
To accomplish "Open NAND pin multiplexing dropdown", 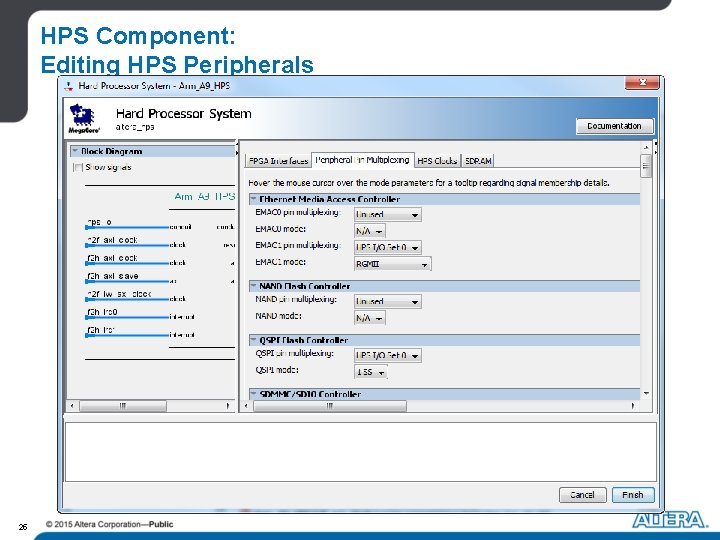I will click(388, 301).
